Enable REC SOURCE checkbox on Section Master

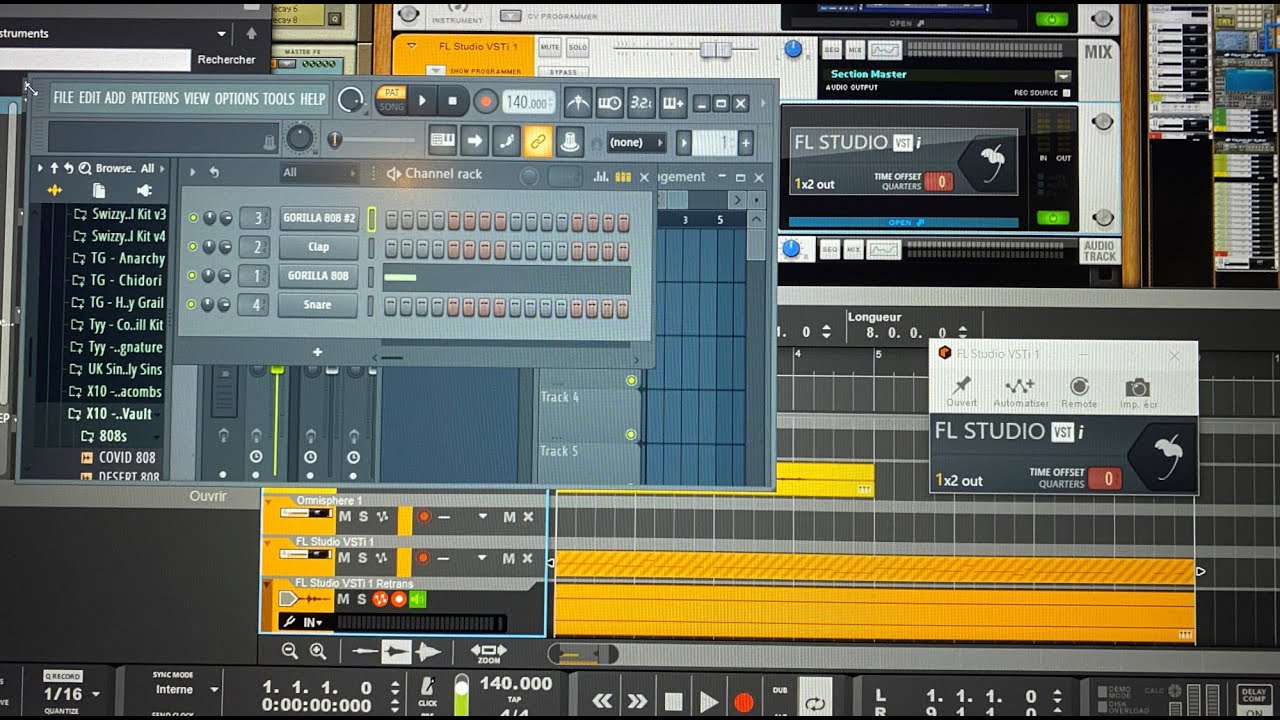[x=1066, y=93]
